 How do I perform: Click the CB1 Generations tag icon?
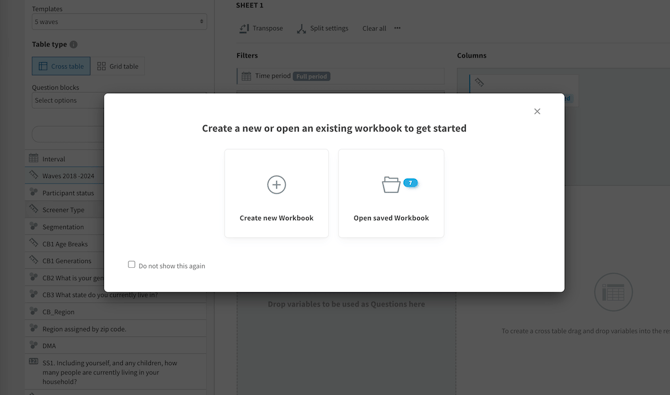[x=33, y=259]
